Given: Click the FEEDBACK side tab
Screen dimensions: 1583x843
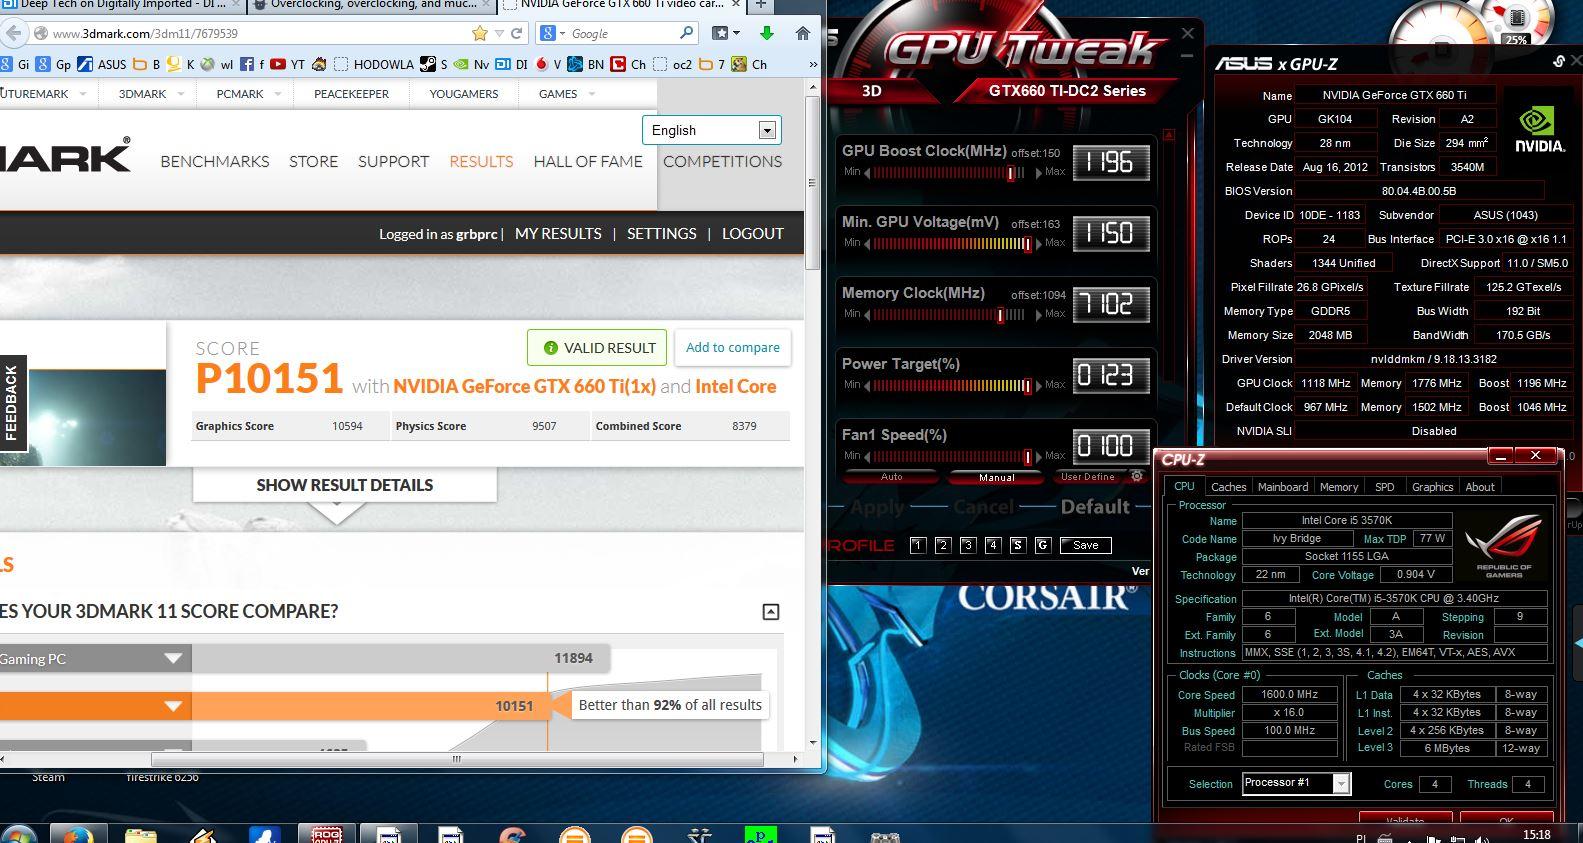Looking at the screenshot, I should coord(12,403).
